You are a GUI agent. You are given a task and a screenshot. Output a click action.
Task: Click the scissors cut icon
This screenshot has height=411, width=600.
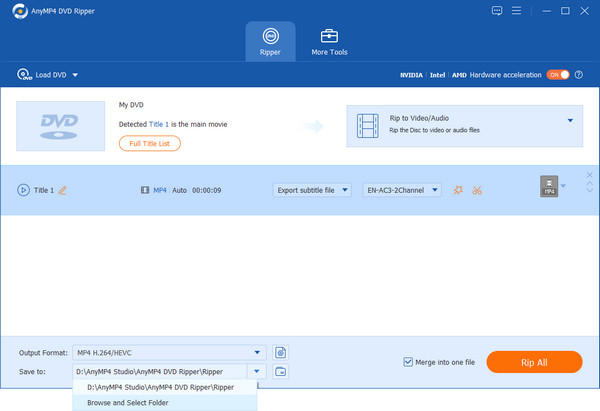(x=477, y=190)
